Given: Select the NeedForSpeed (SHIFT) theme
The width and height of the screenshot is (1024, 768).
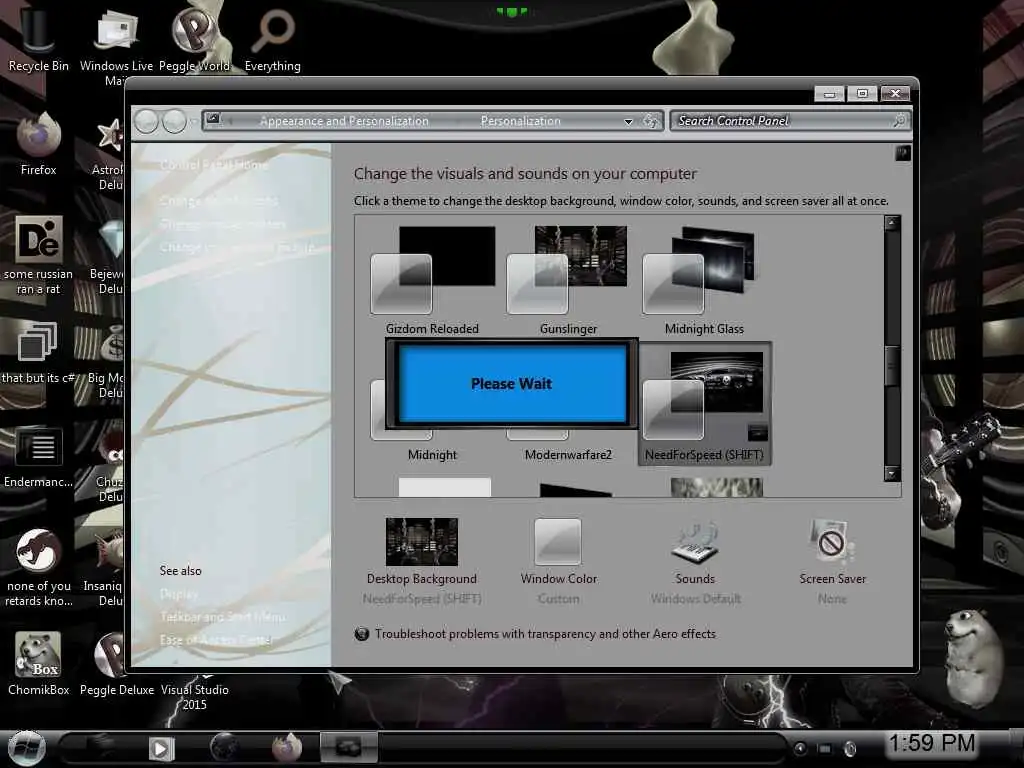Looking at the screenshot, I should [705, 404].
